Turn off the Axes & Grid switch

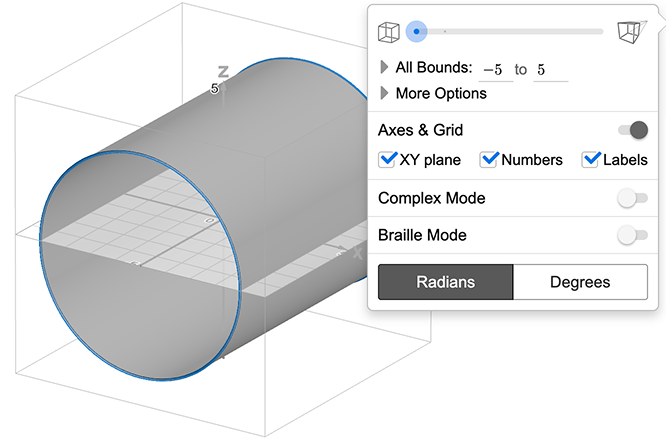632,130
